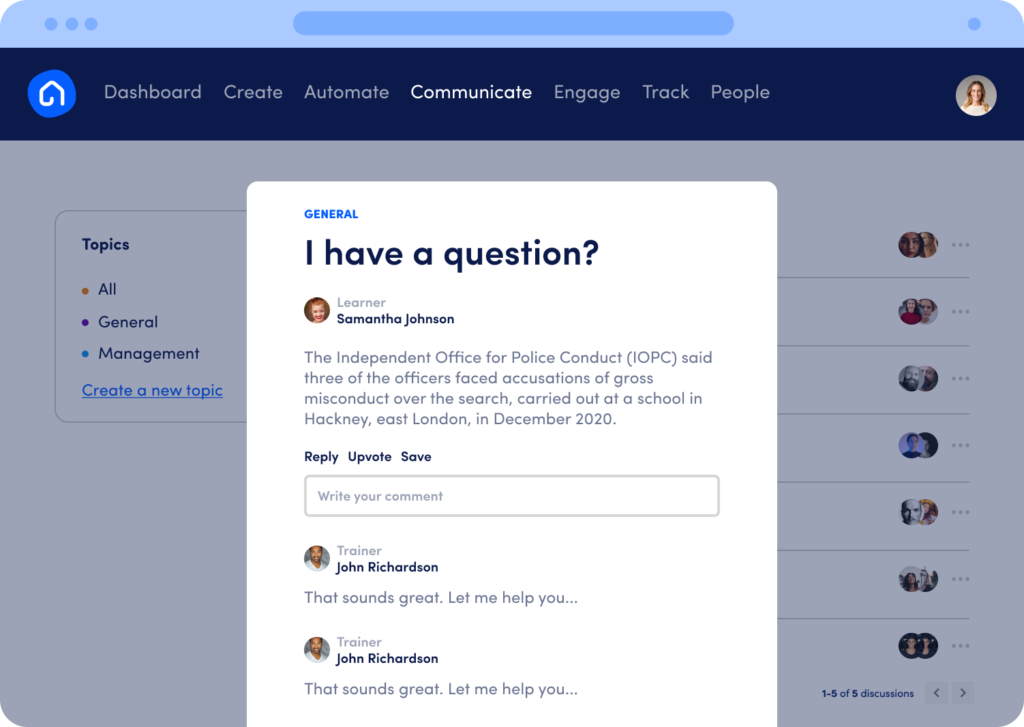Reply to Samantha's post
This screenshot has width=1024, height=727.
coord(321,457)
